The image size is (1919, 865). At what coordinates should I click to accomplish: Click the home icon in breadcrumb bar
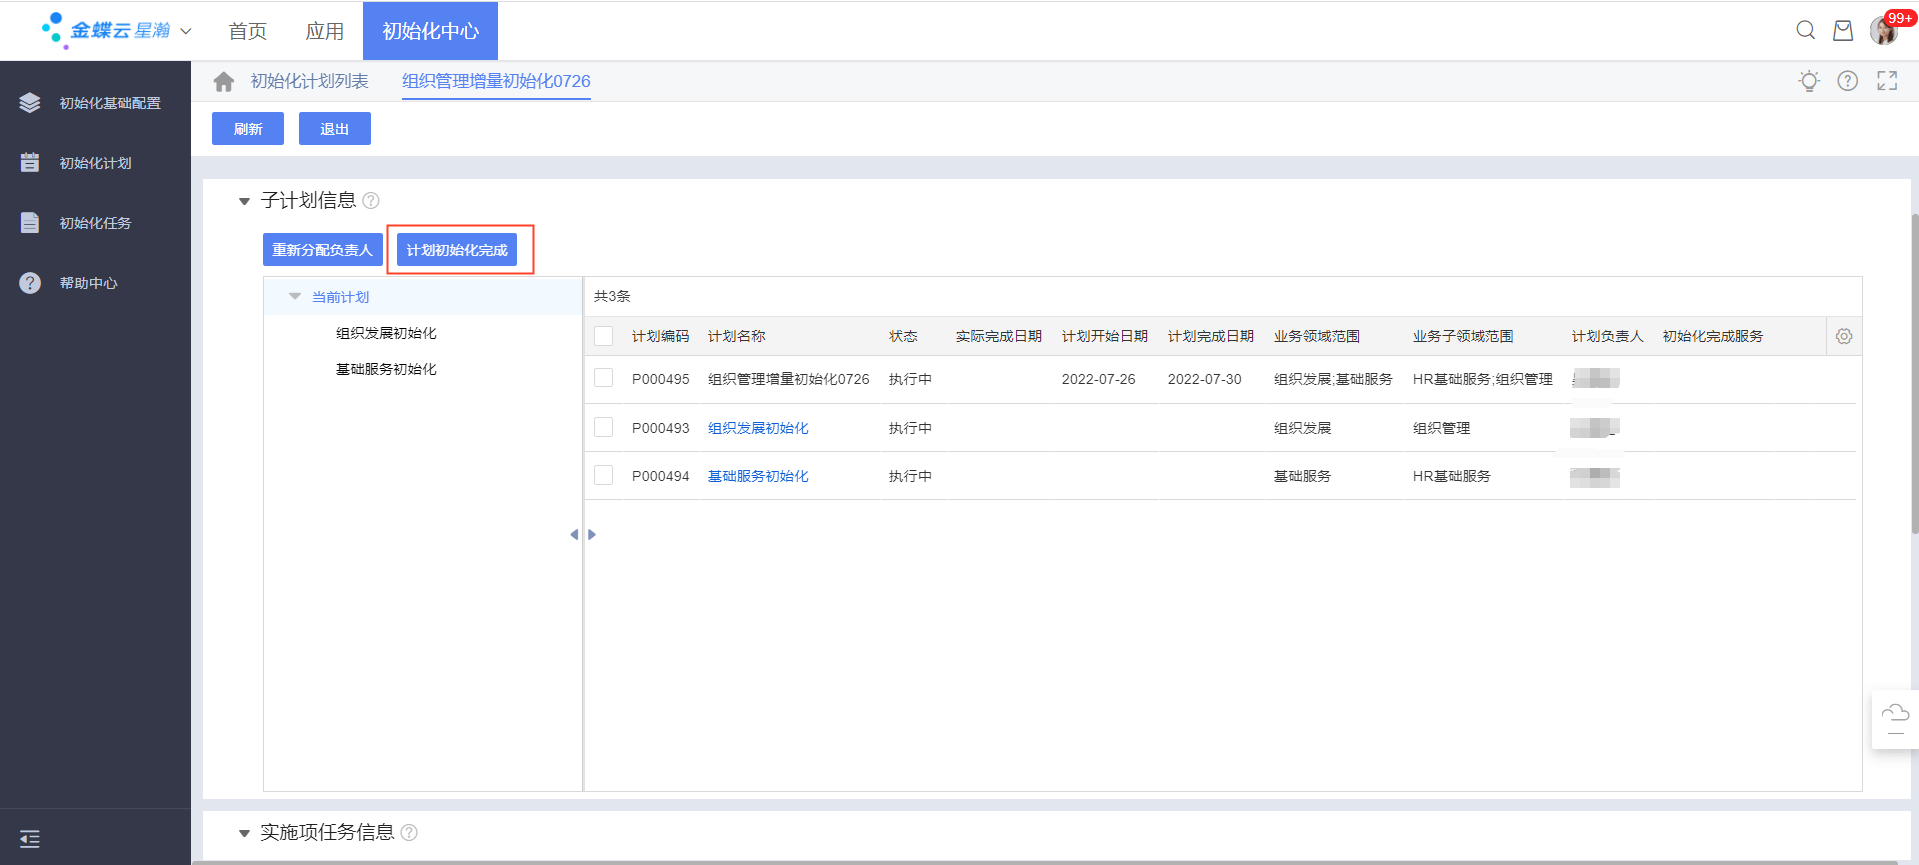click(x=224, y=82)
